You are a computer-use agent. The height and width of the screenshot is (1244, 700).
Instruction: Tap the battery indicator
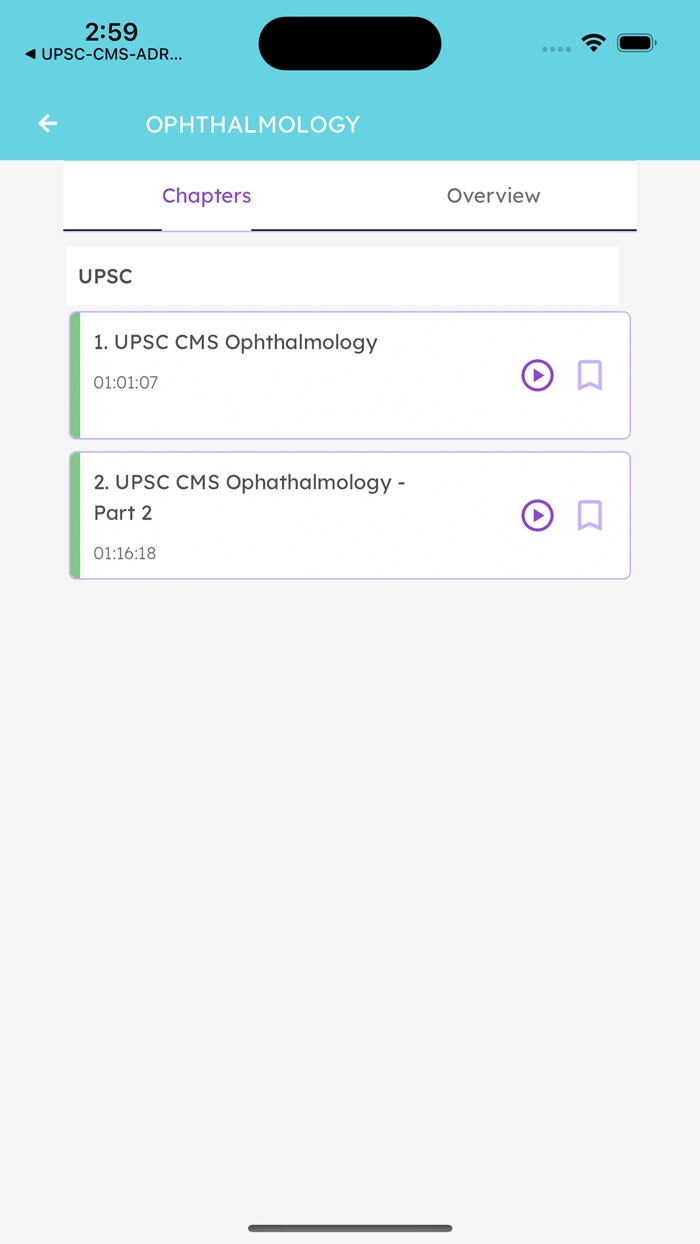[635, 43]
